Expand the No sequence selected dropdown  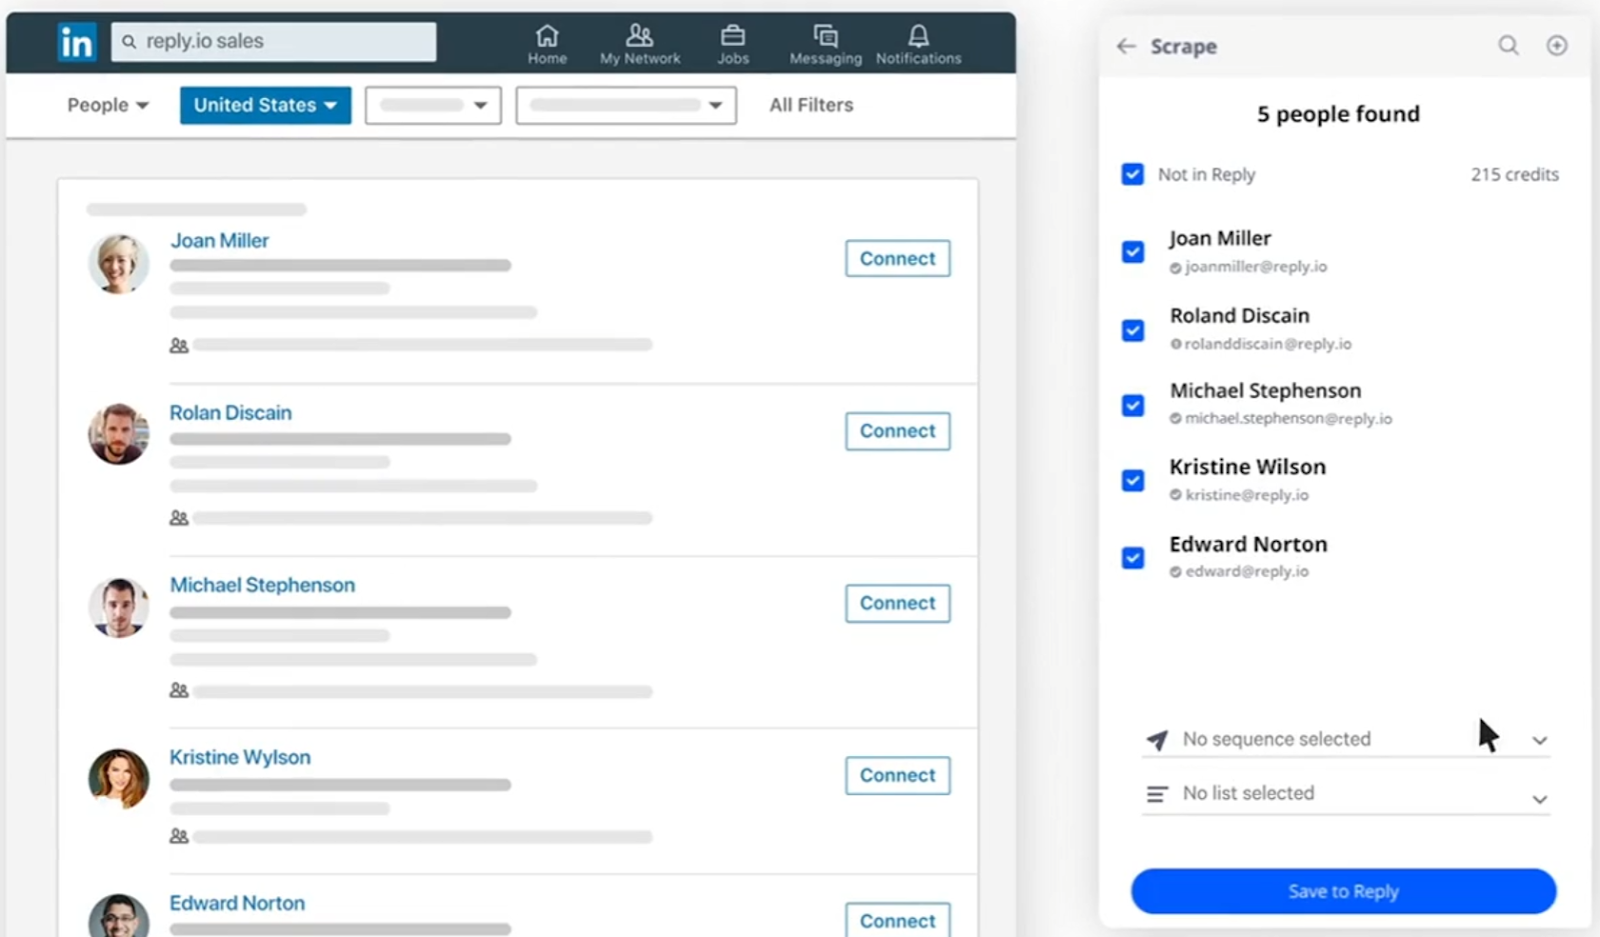pyautogui.click(x=1540, y=739)
